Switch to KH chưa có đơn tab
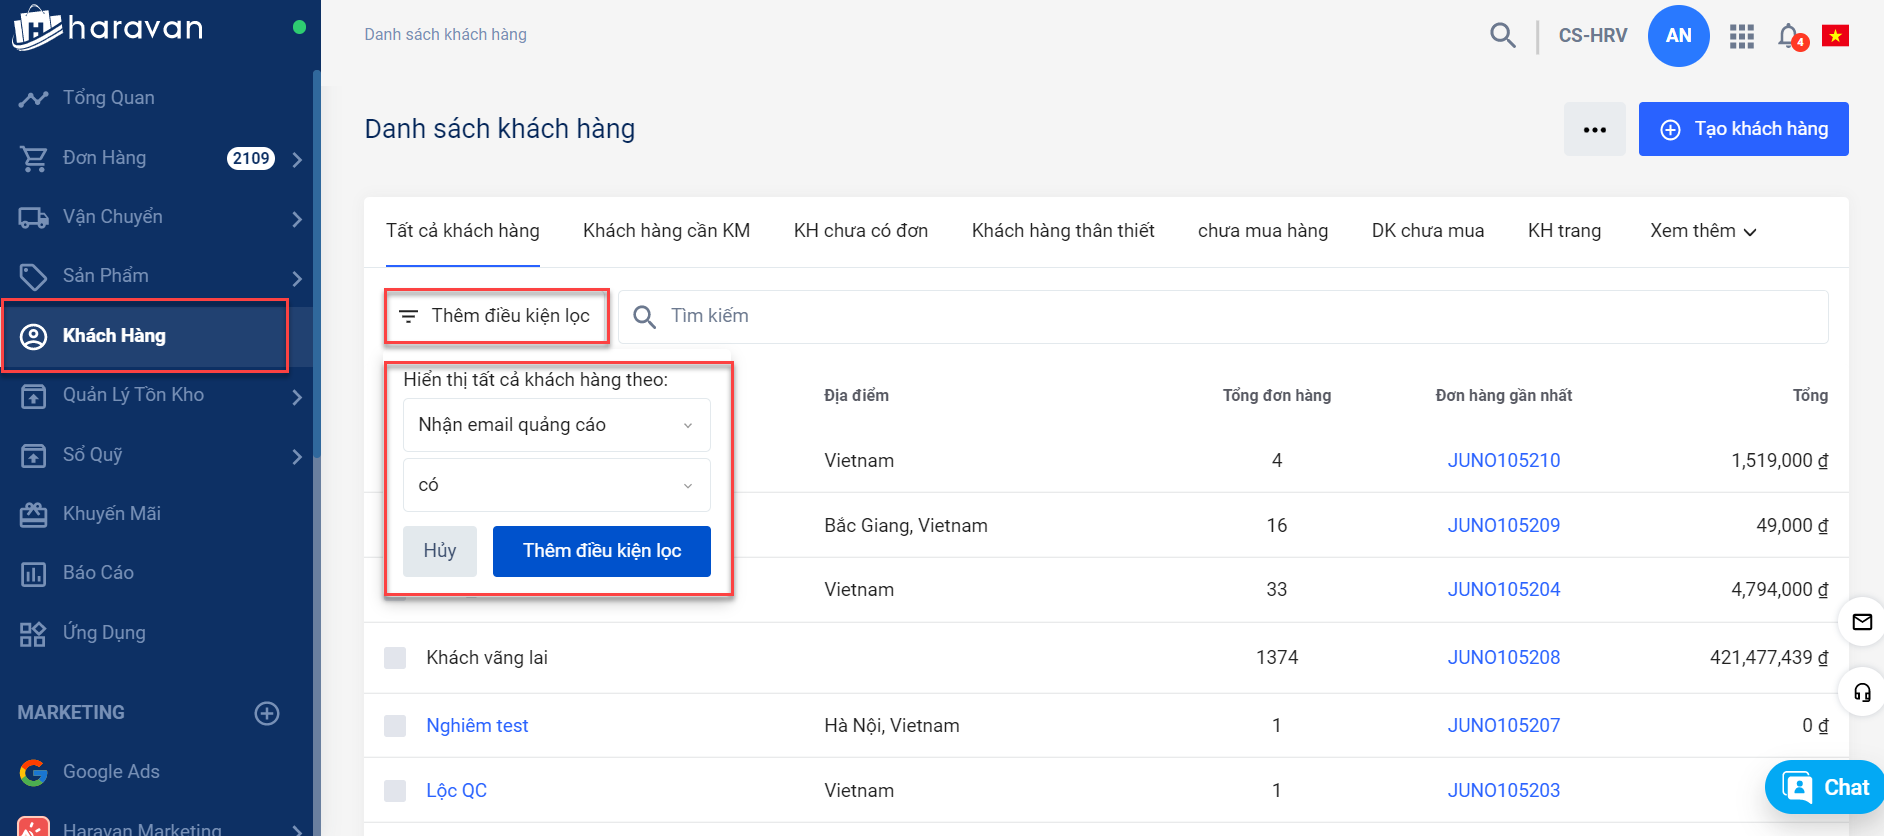 coord(860,231)
